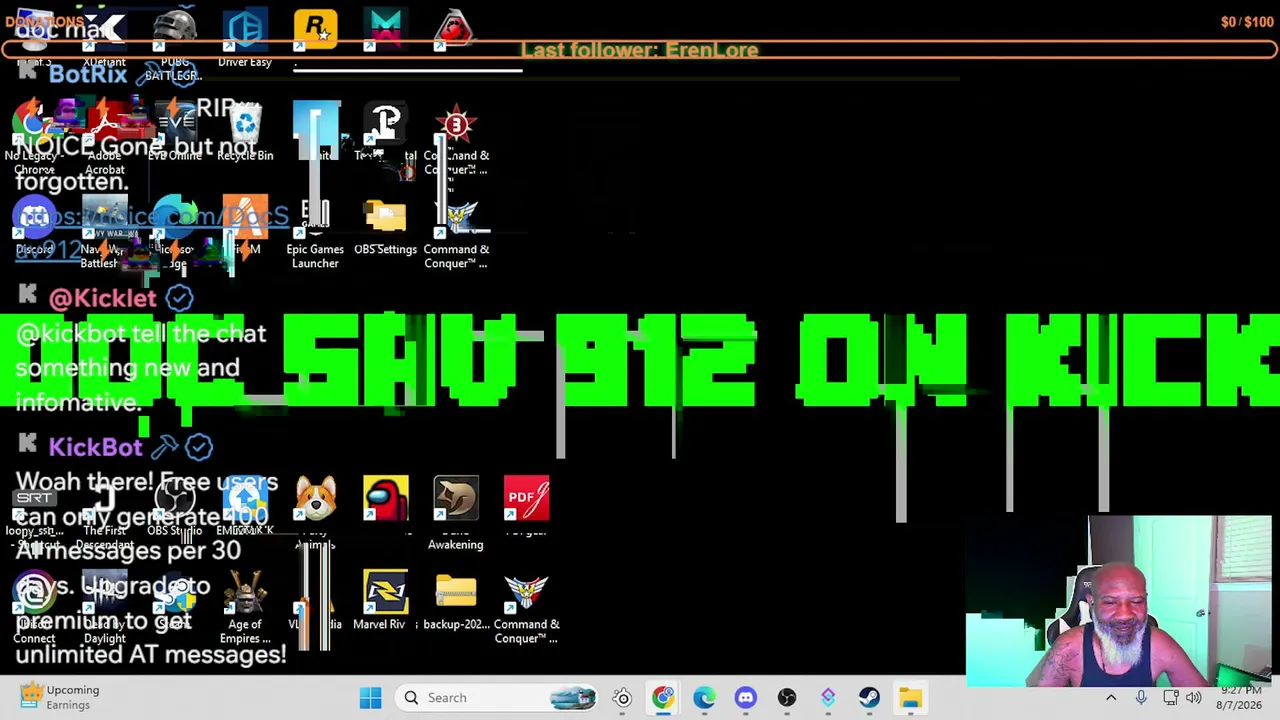The height and width of the screenshot is (720, 1280).
Task: Open the Marvel Rivals desktop shortcut
Action: 385,600
